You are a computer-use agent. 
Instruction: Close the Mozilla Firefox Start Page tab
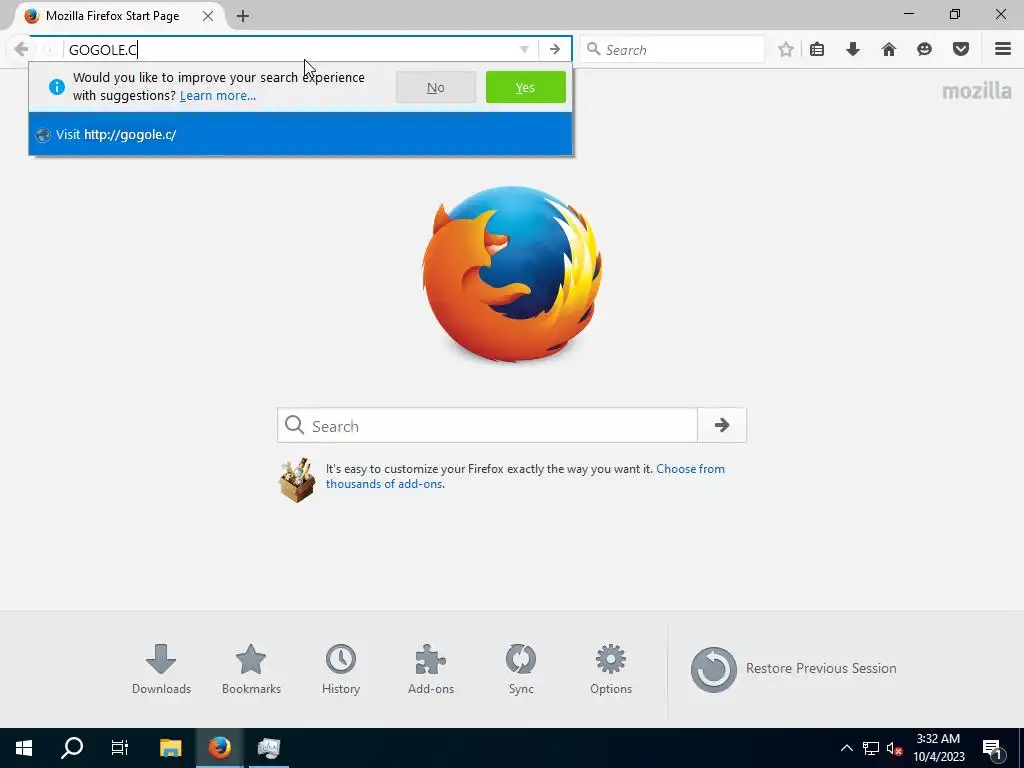(x=208, y=16)
